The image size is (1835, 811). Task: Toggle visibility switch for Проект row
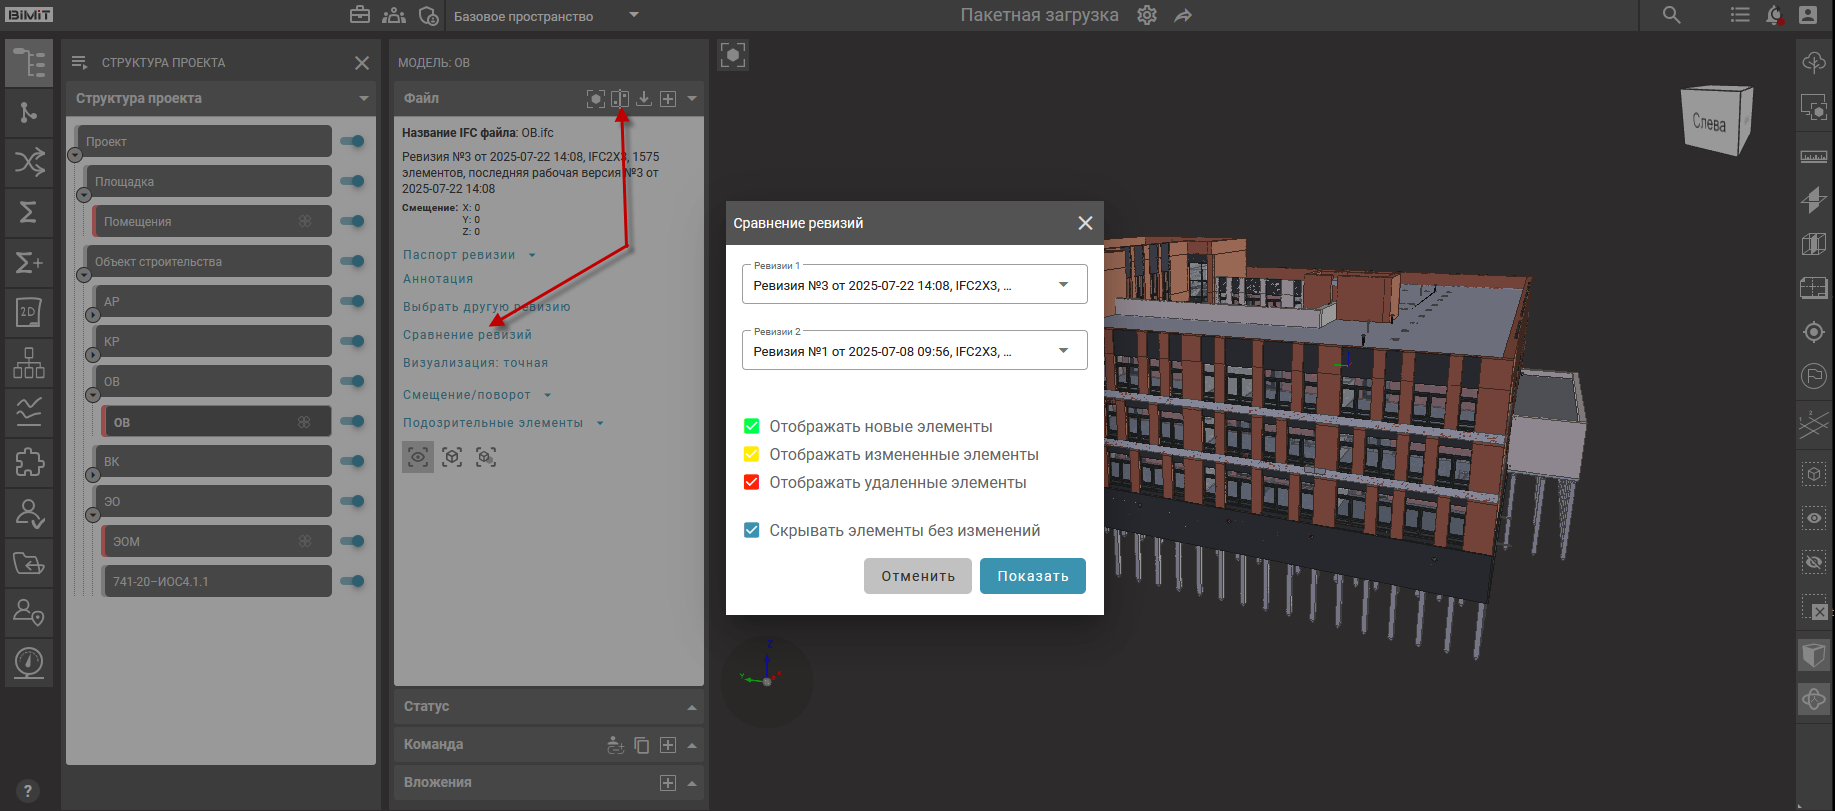[x=352, y=141]
